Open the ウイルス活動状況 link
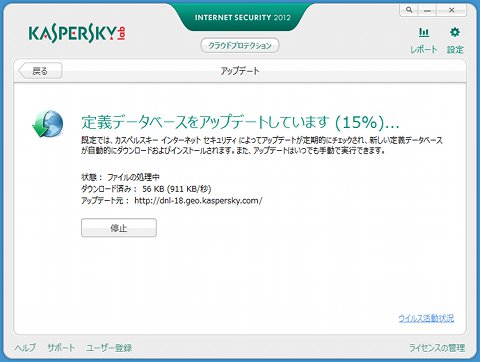 [426, 318]
